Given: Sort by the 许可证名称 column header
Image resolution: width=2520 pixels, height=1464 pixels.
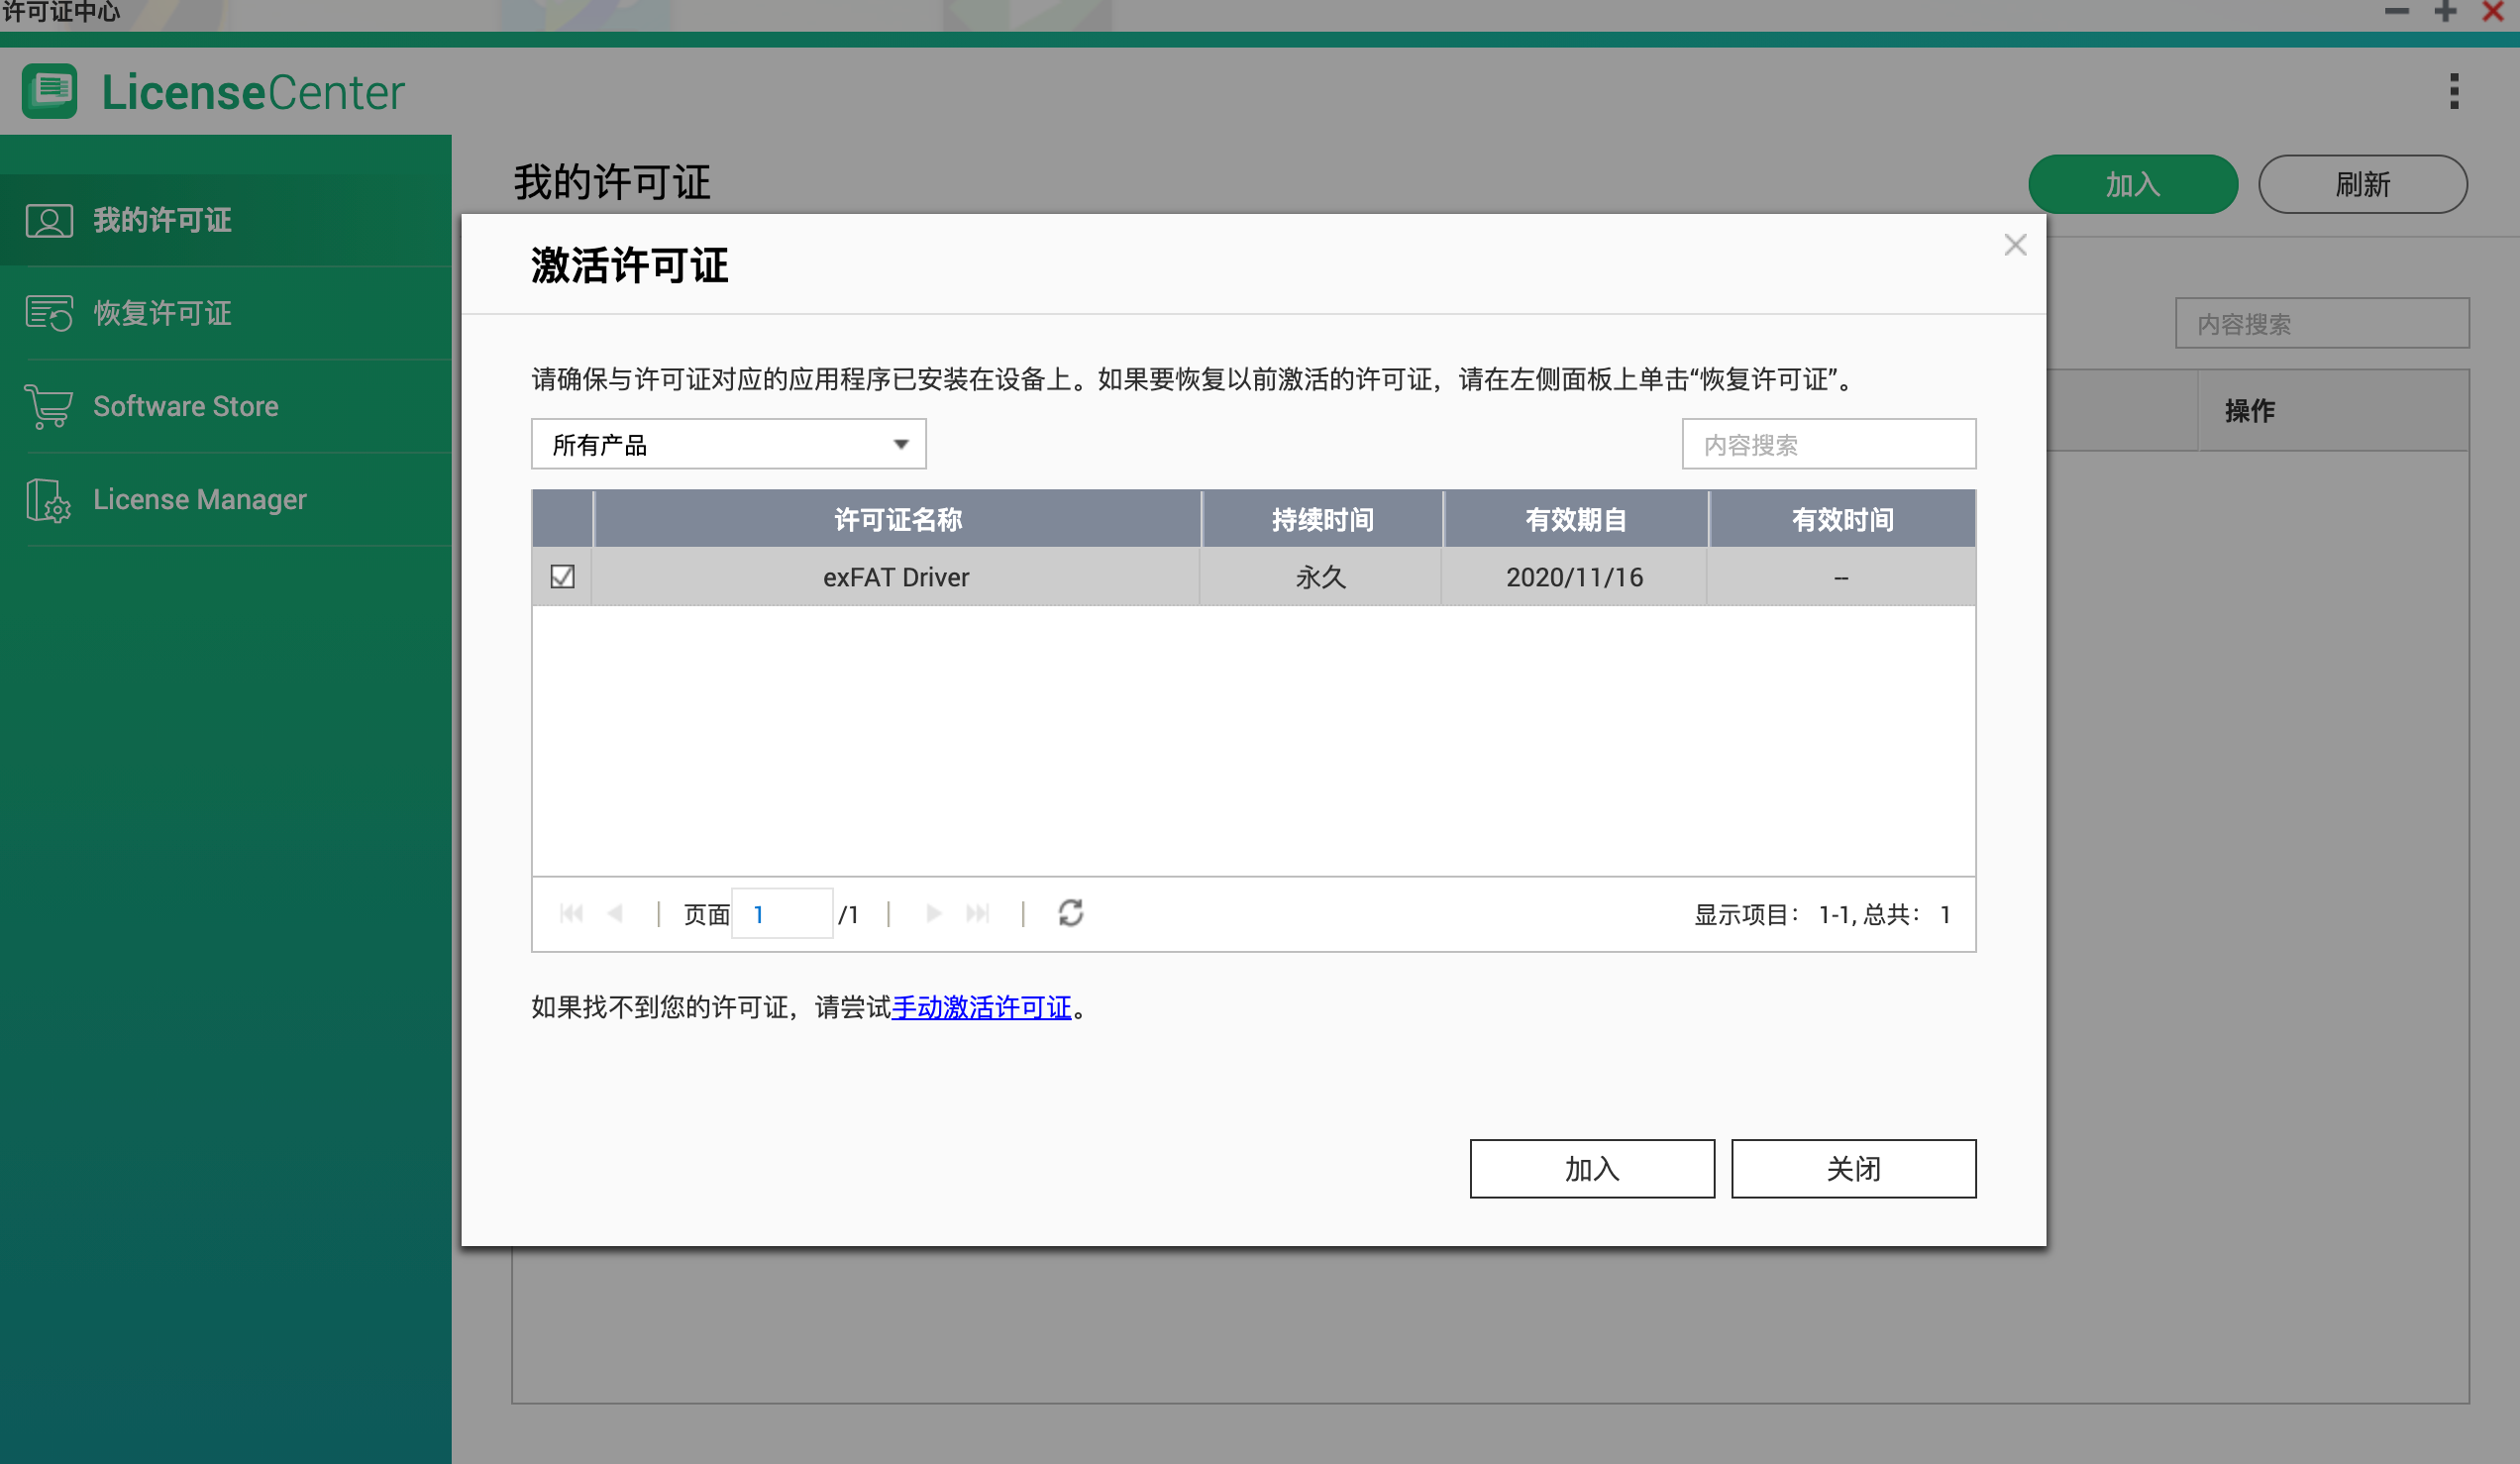Looking at the screenshot, I should [896, 519].
